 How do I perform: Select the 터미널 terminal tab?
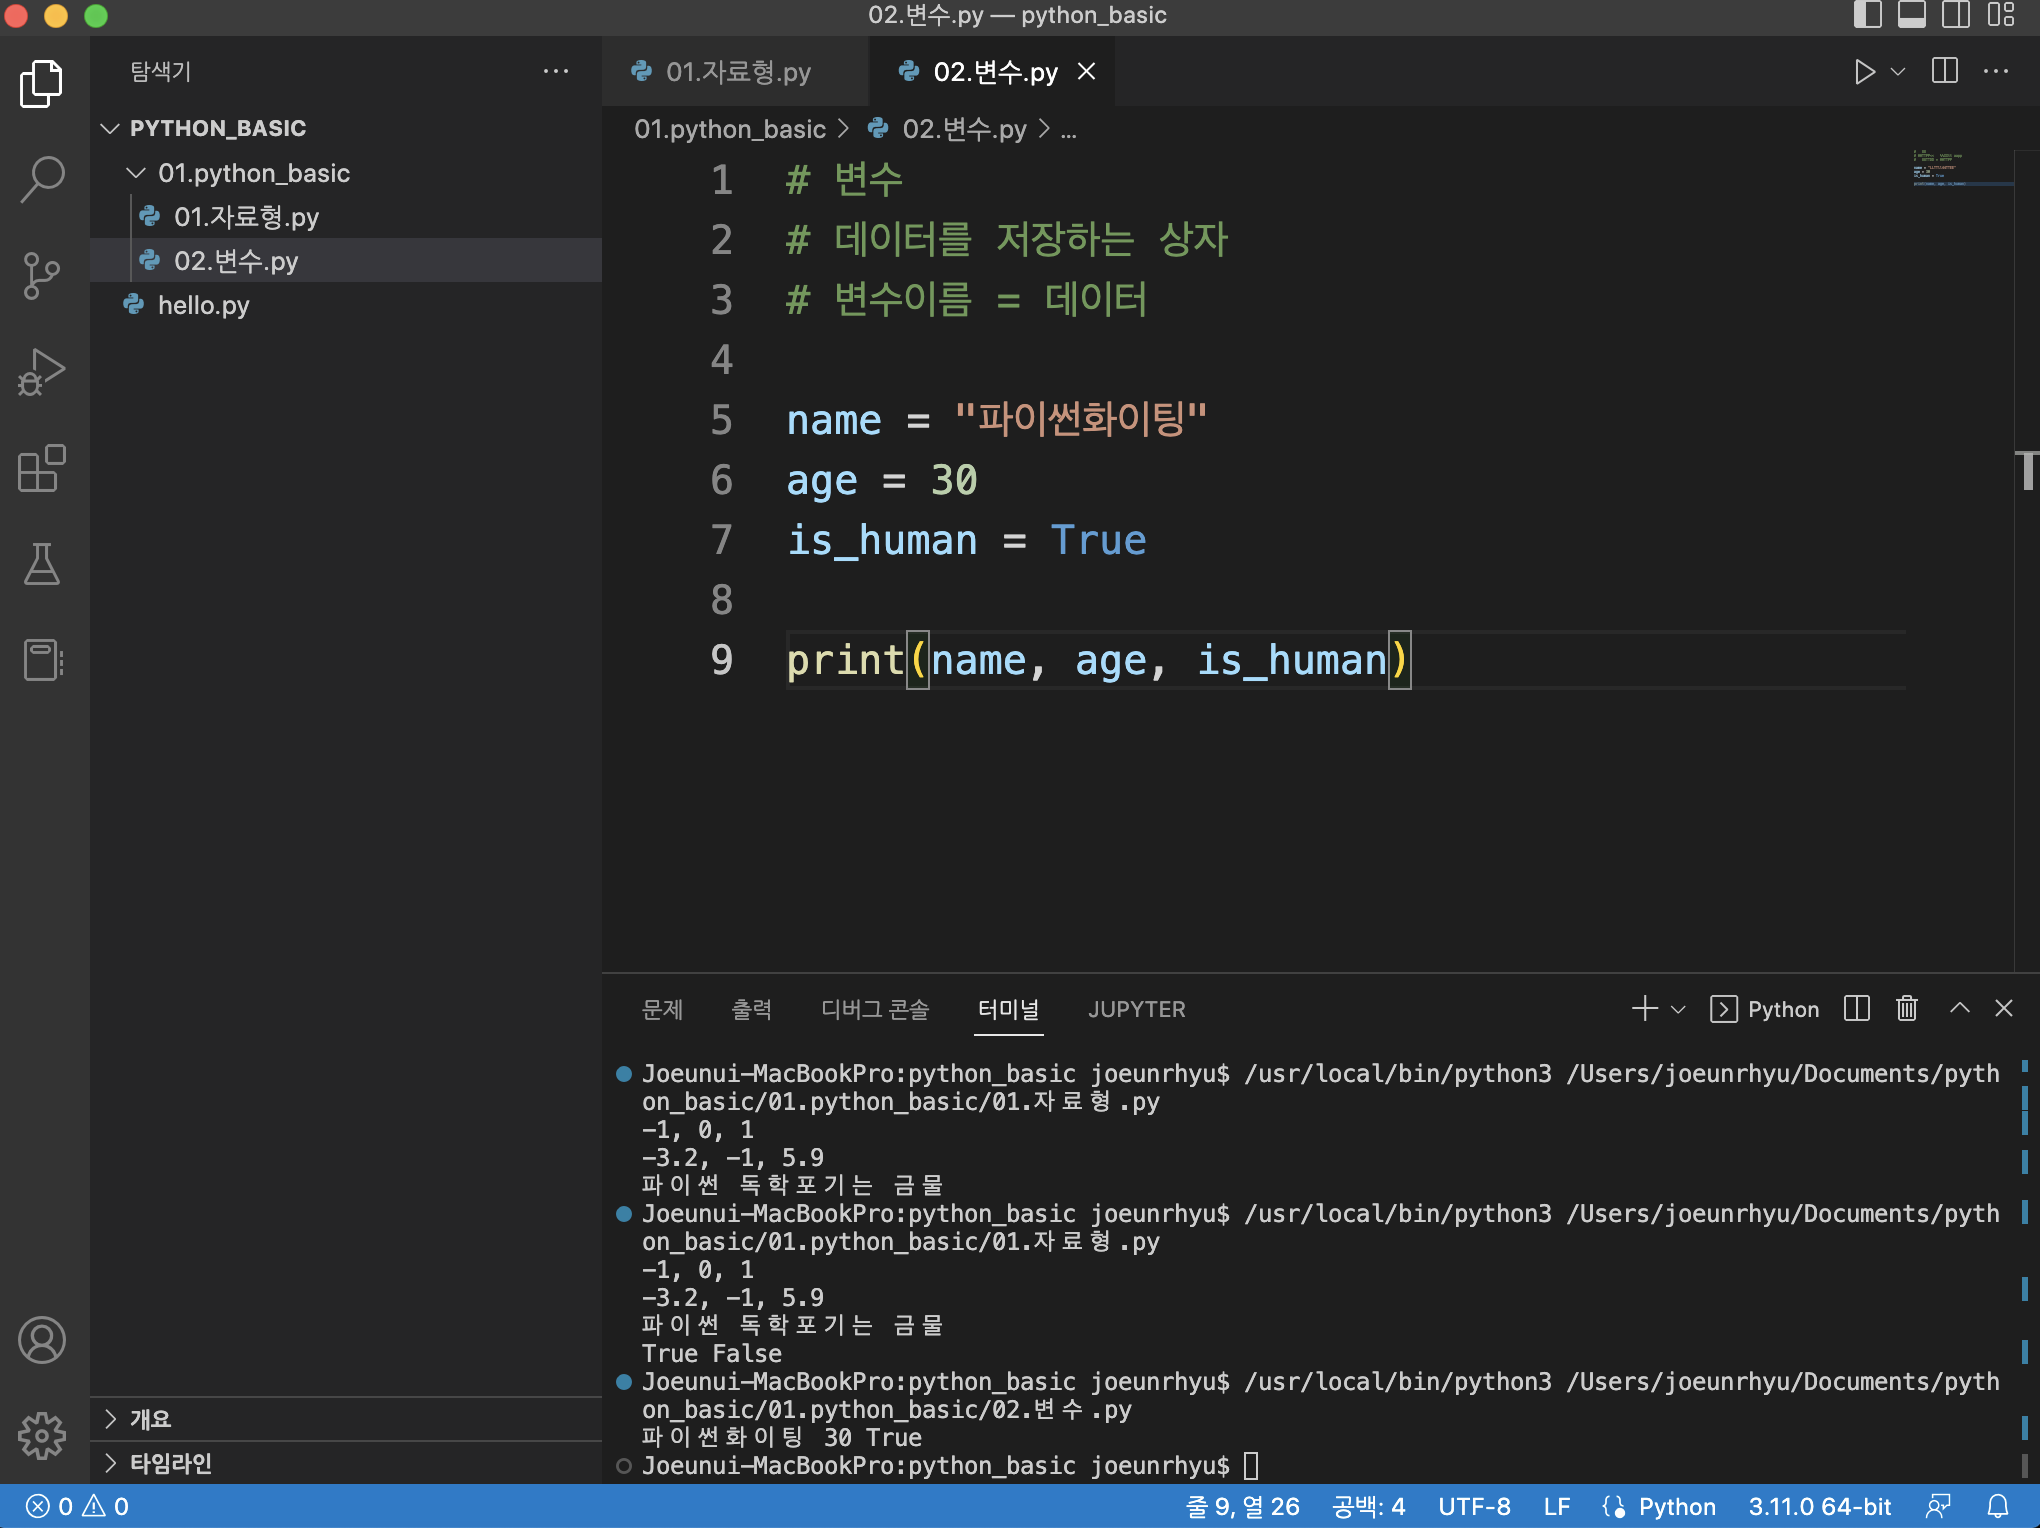[x=1008, y=1009]
